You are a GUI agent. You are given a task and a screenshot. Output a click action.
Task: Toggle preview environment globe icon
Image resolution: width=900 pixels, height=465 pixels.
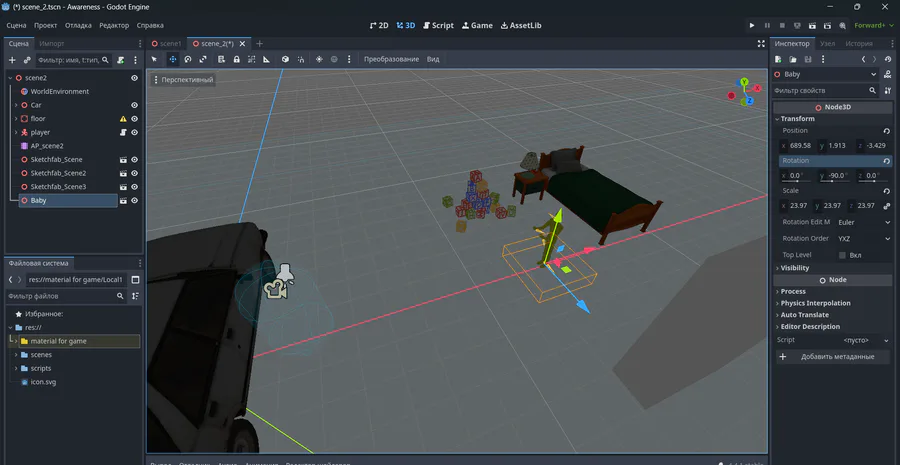click(x=334, y=59)
